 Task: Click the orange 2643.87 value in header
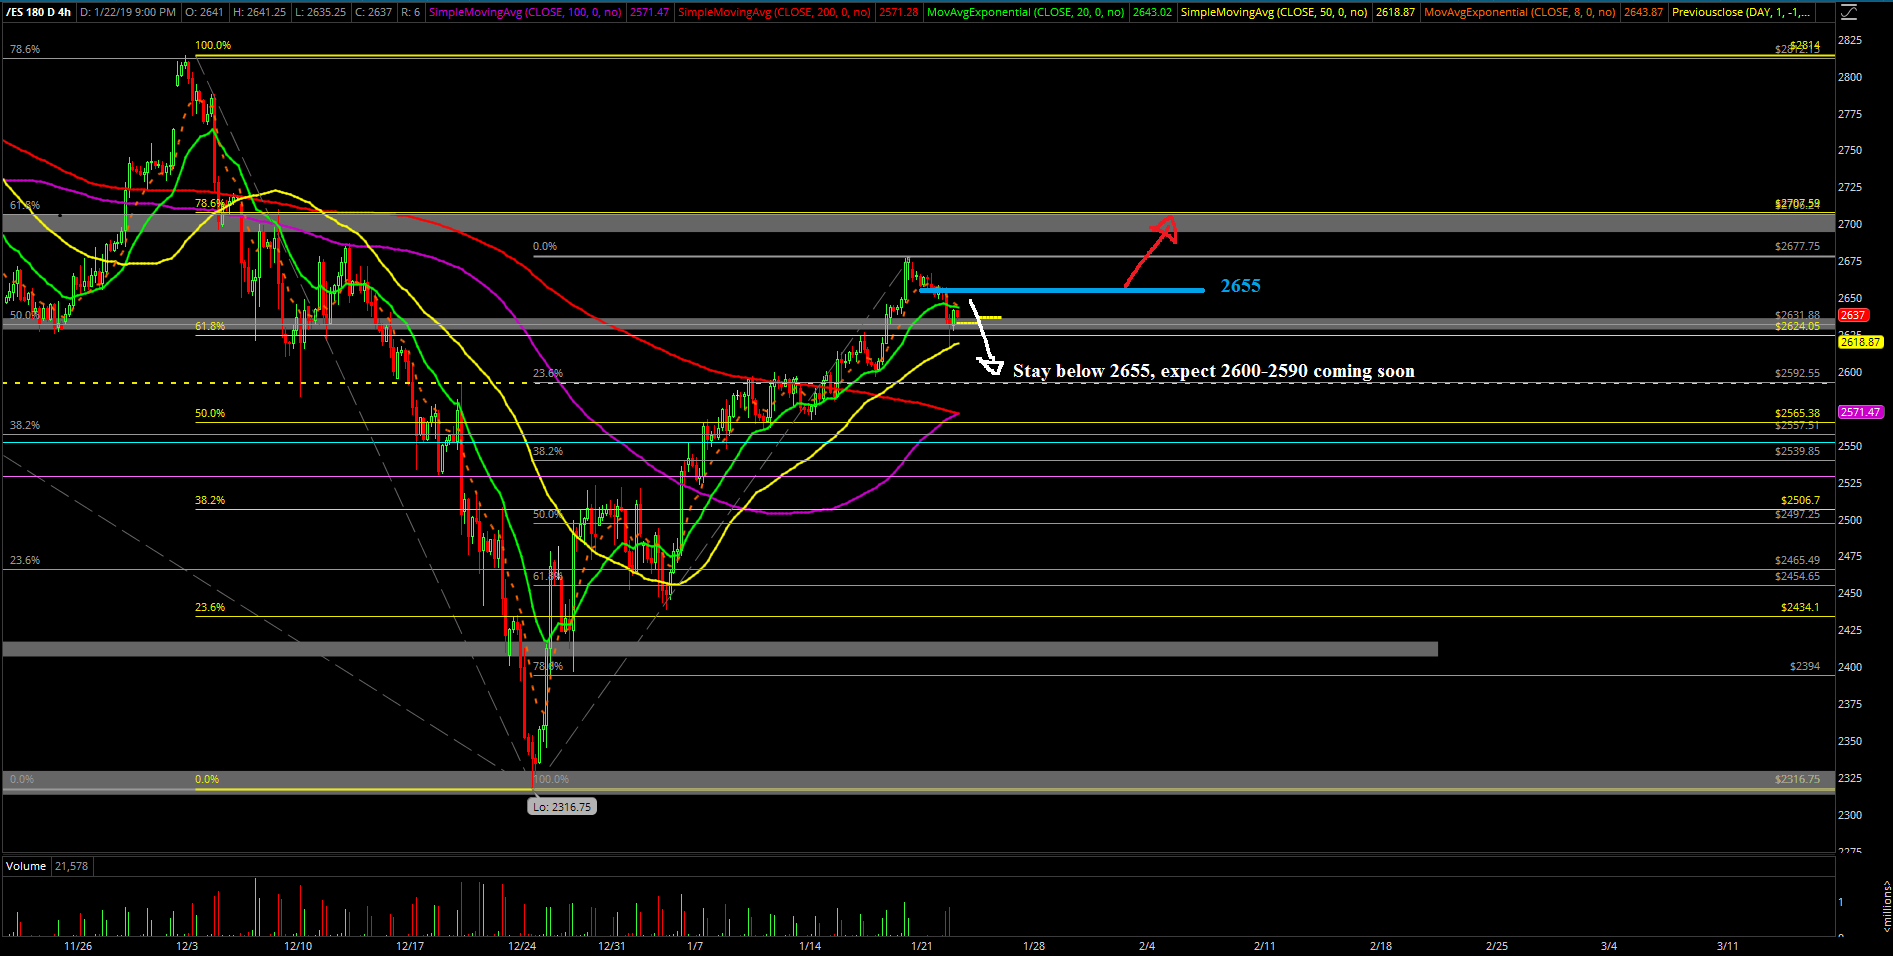pos(1644,12)
